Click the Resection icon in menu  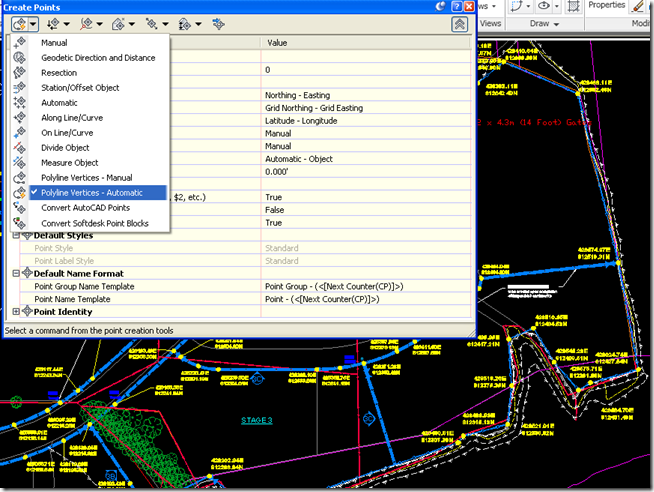click(x=20, y=73)
